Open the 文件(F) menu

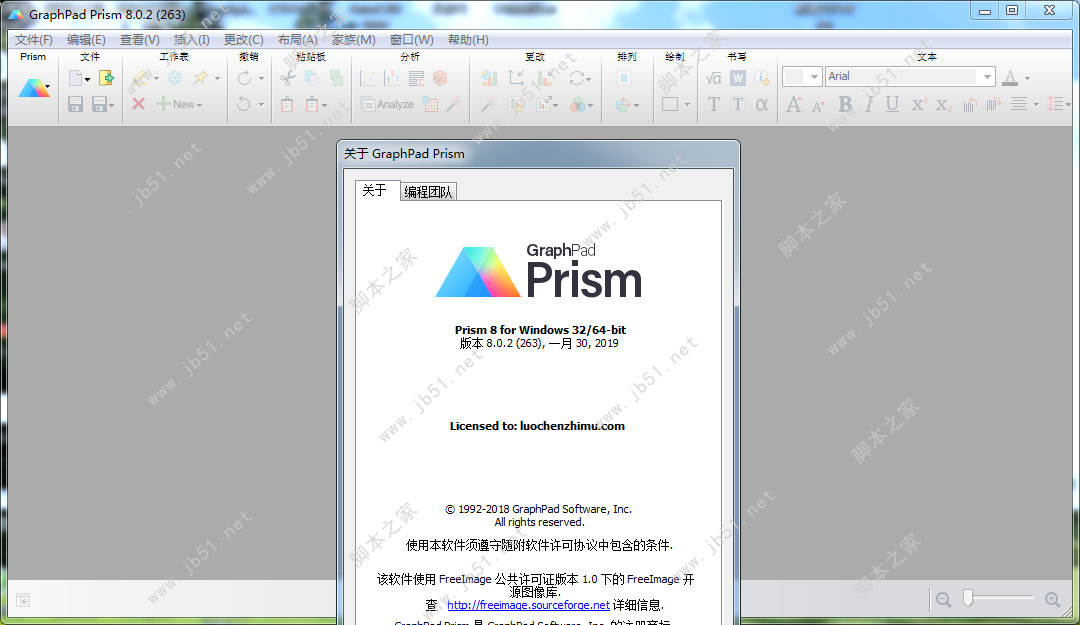point(34,39)
